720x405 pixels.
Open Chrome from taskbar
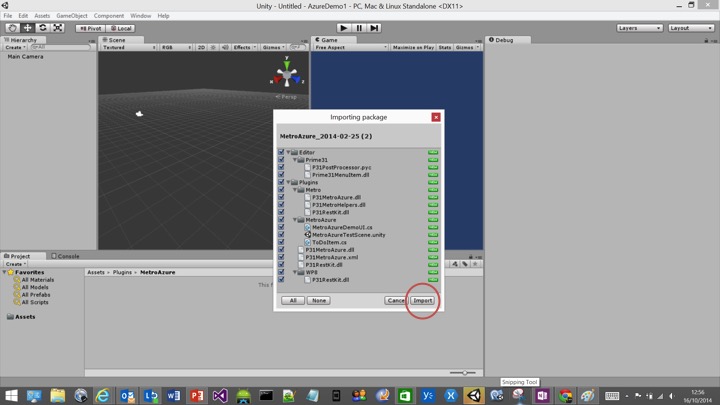click(x=565, y=395)
